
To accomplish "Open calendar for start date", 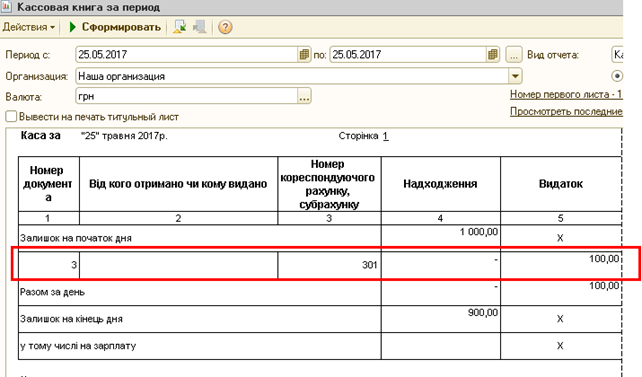I will 304,54.
